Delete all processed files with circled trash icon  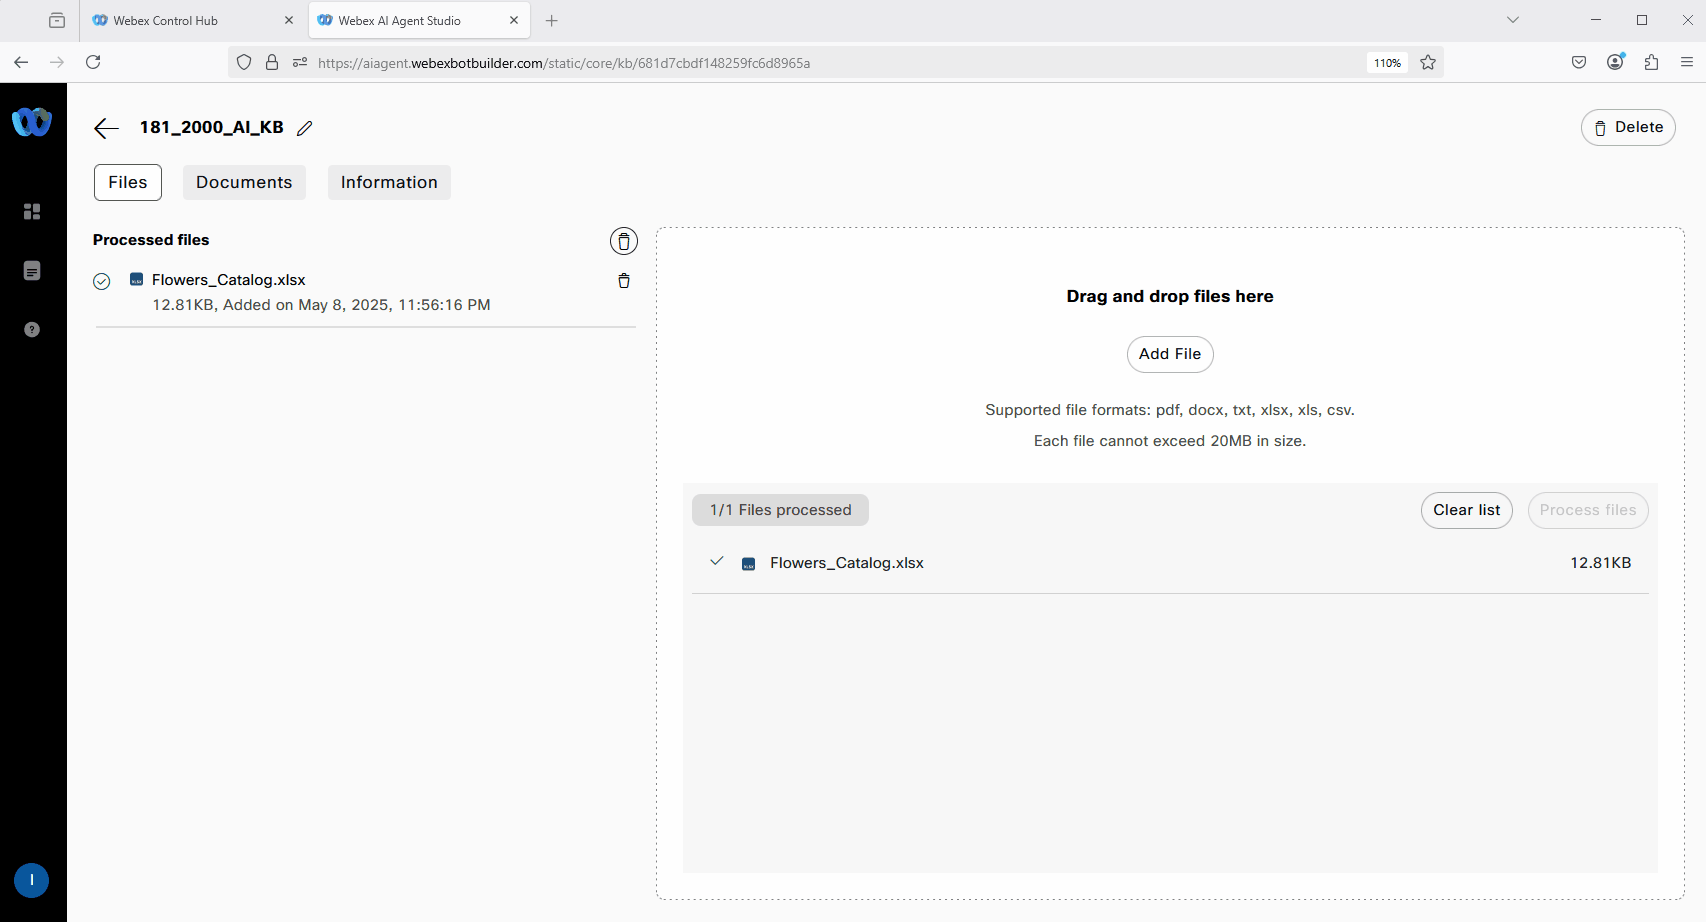[x=623, y=241]
